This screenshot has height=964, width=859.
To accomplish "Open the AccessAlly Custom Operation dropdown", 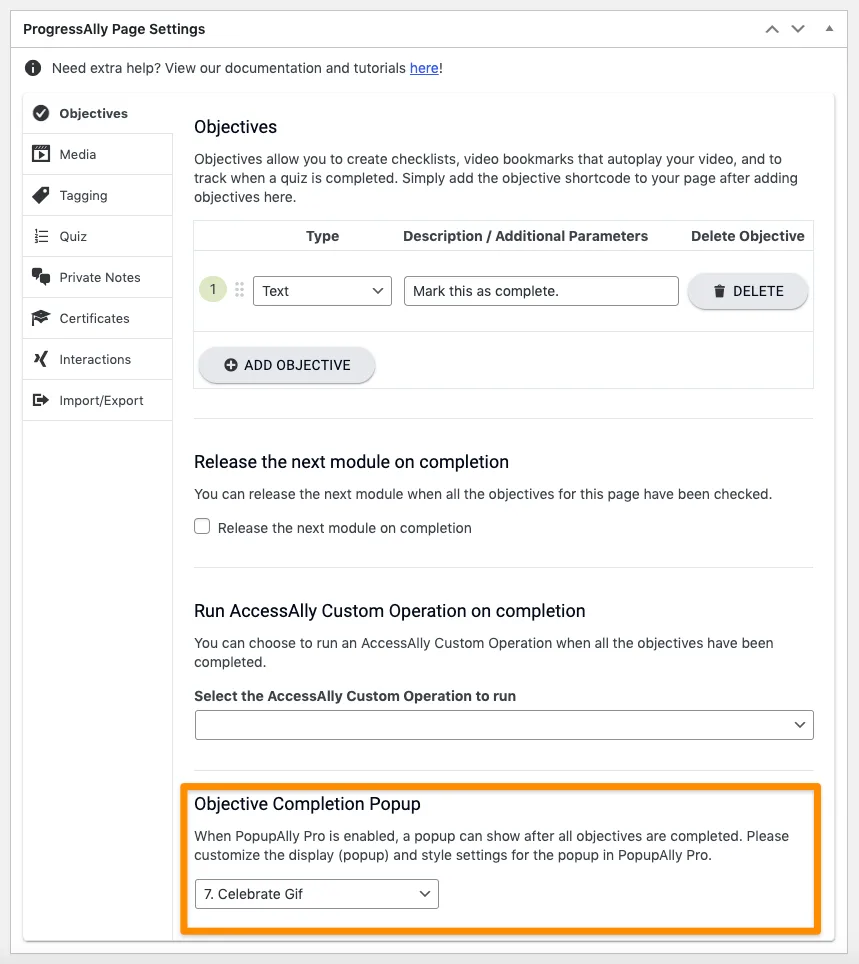I will (504, 724).
